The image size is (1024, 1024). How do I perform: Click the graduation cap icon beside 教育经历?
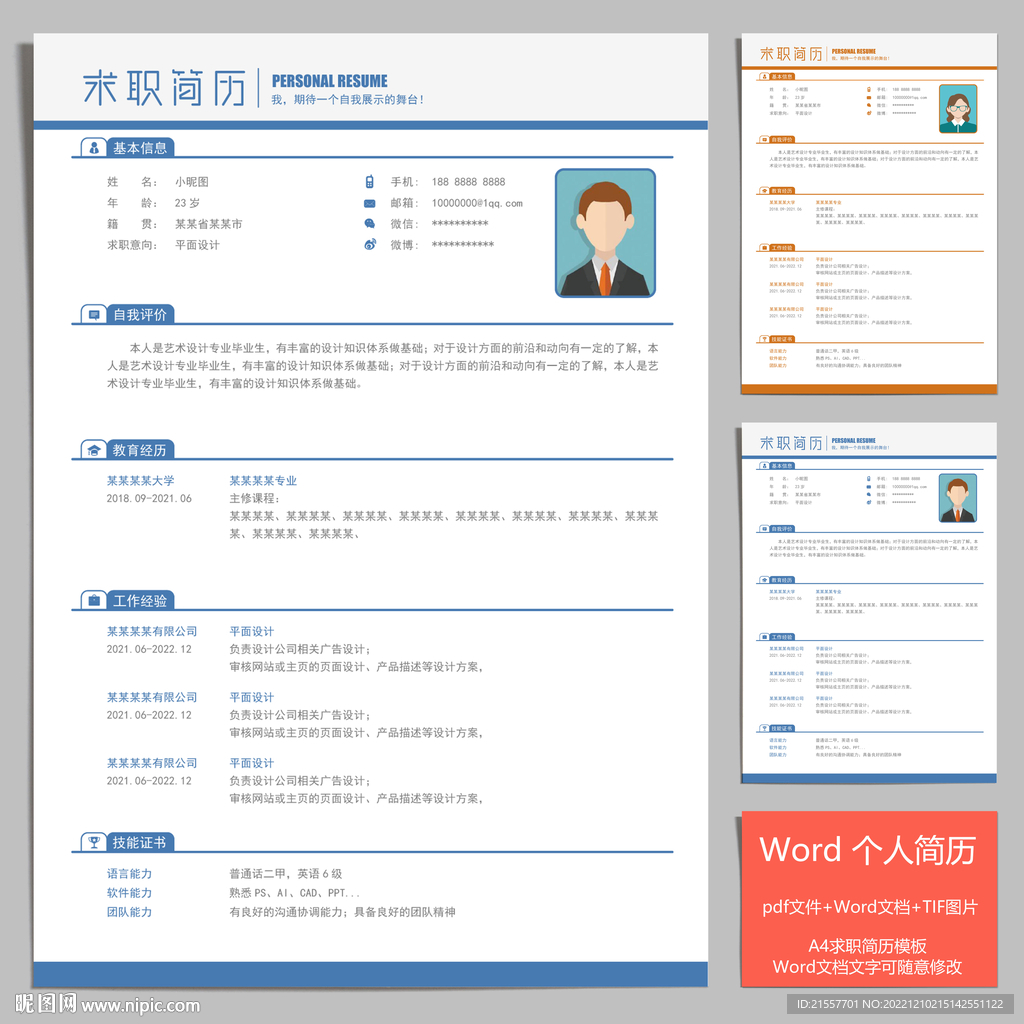[x=94, y=450]
